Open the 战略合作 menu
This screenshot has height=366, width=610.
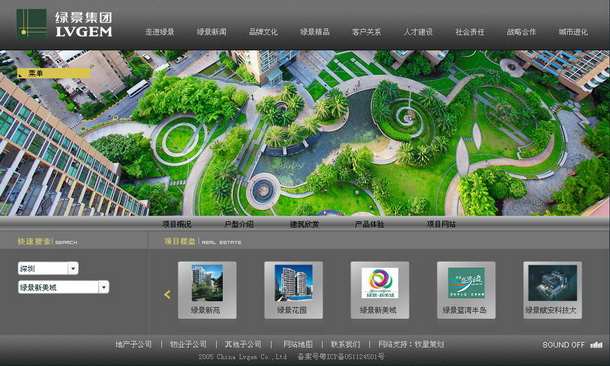coord(521,32)
